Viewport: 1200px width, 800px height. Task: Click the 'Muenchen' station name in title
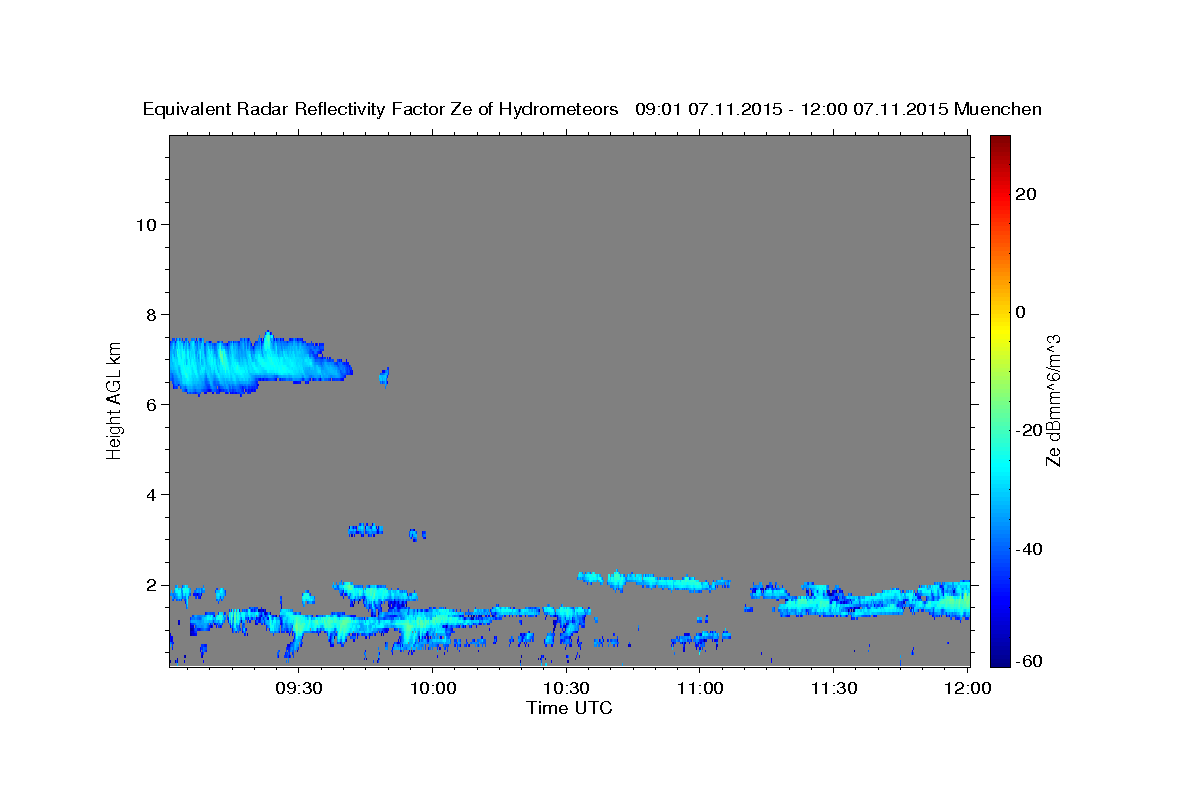998,109
